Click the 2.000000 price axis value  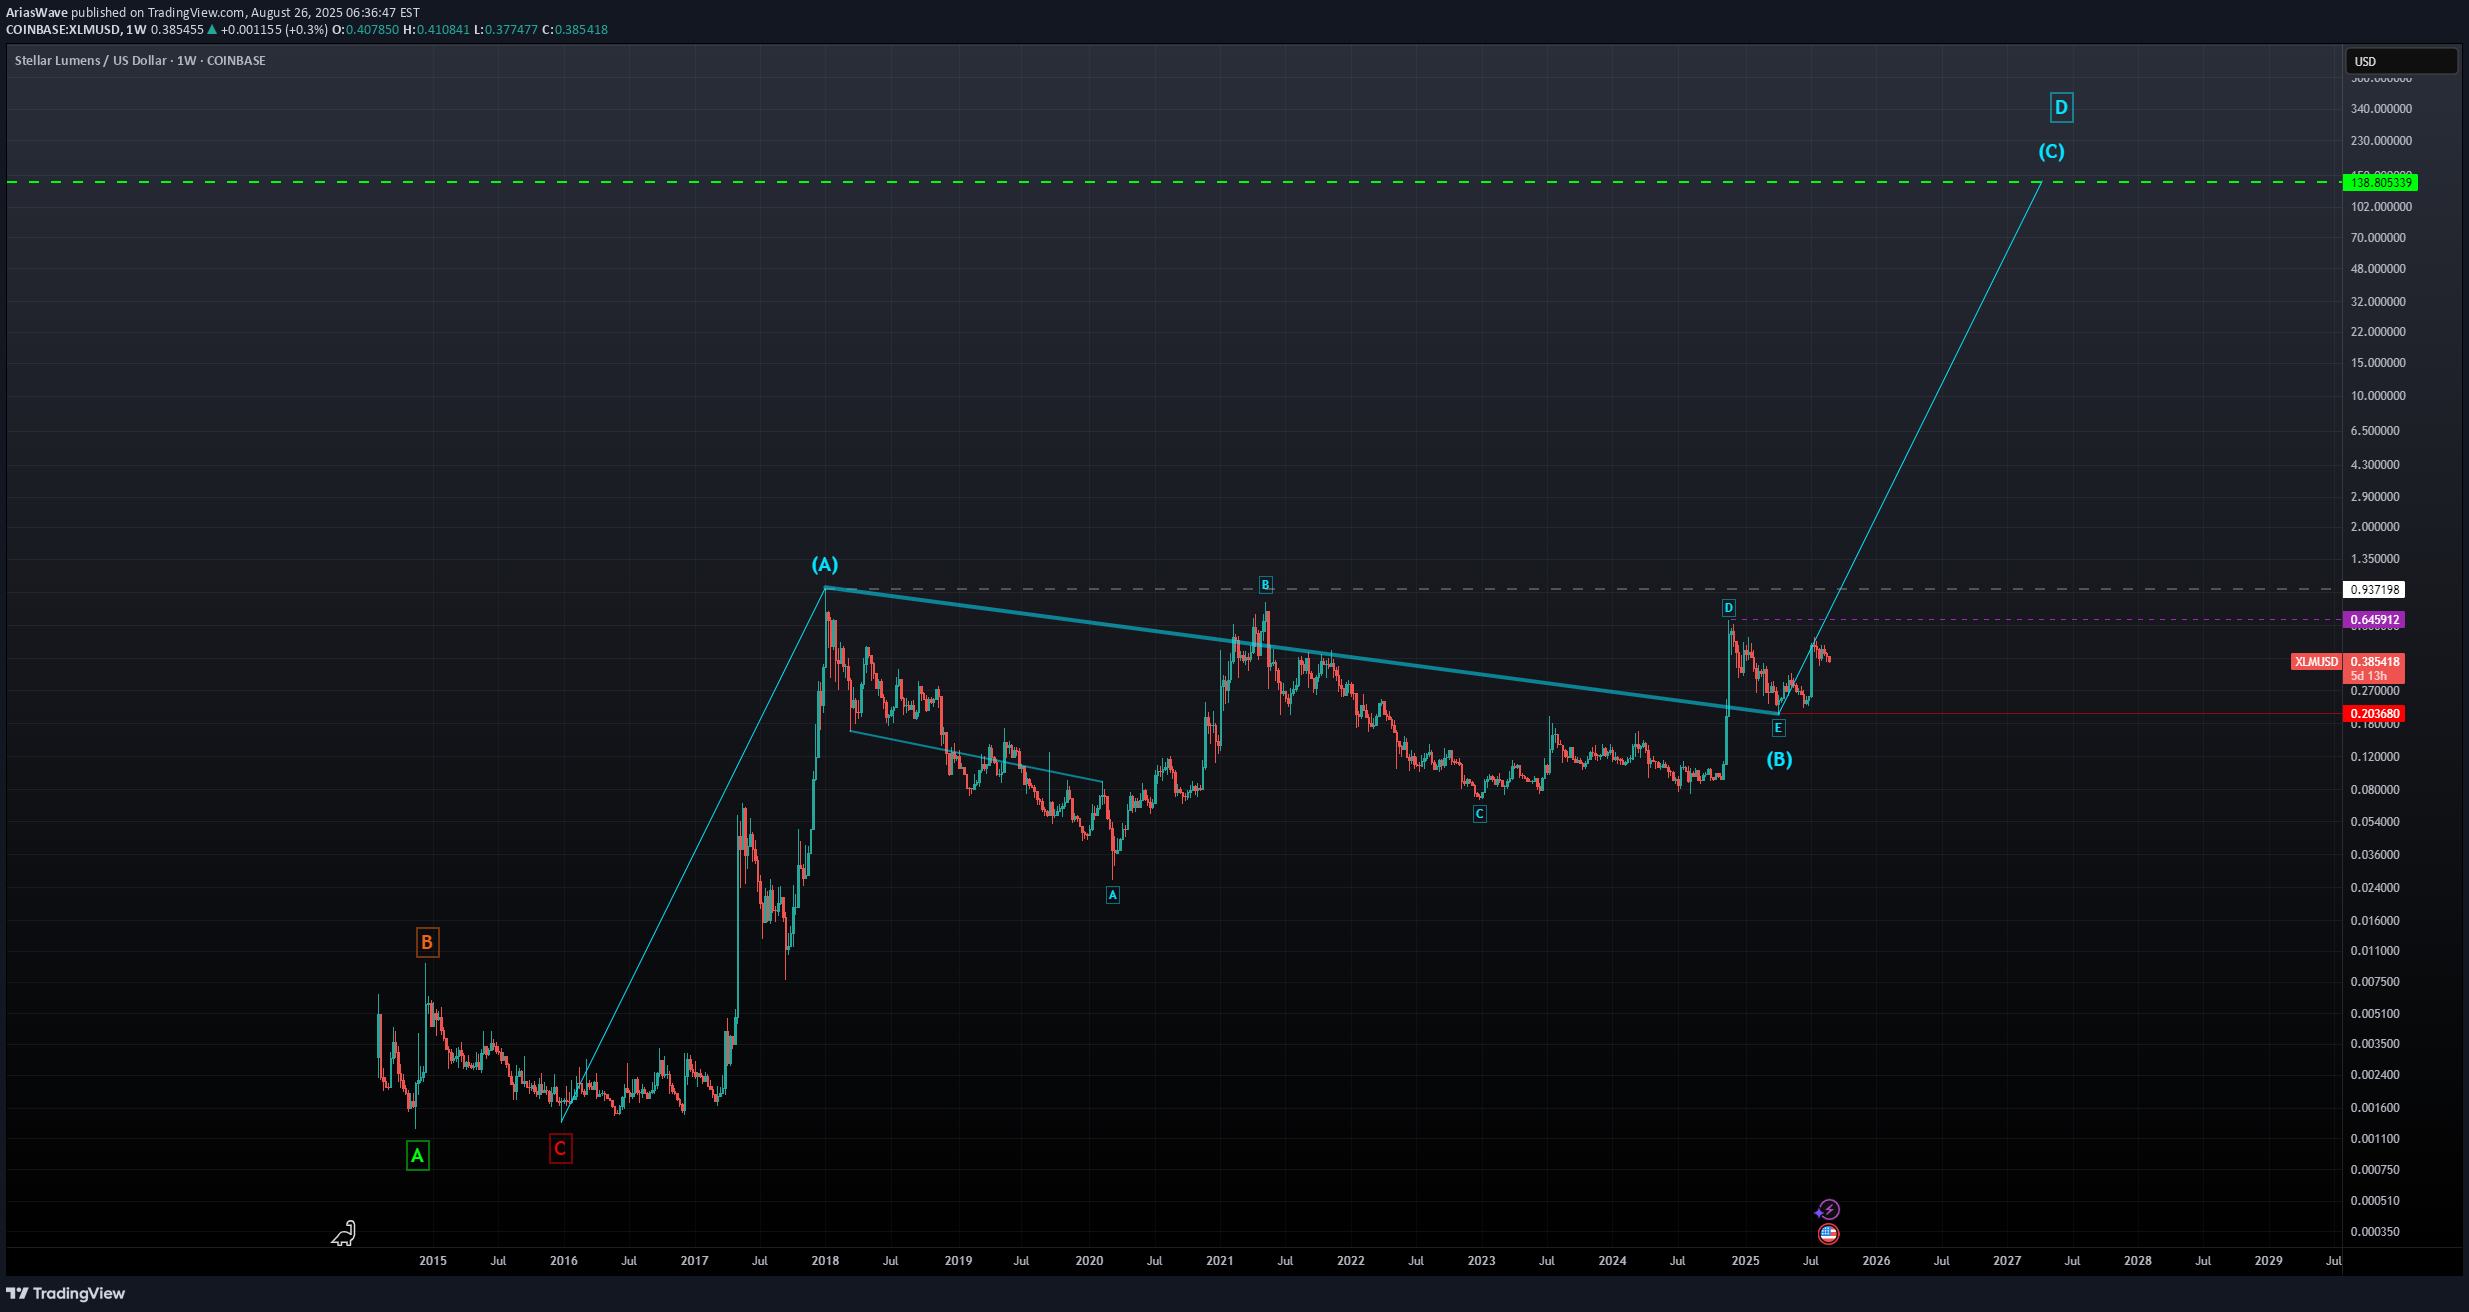(2375, 527)
